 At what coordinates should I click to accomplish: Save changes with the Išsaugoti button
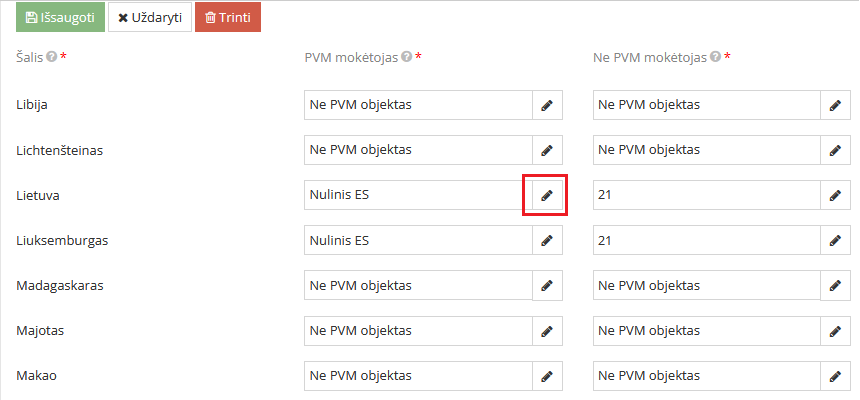coord(59,17)
